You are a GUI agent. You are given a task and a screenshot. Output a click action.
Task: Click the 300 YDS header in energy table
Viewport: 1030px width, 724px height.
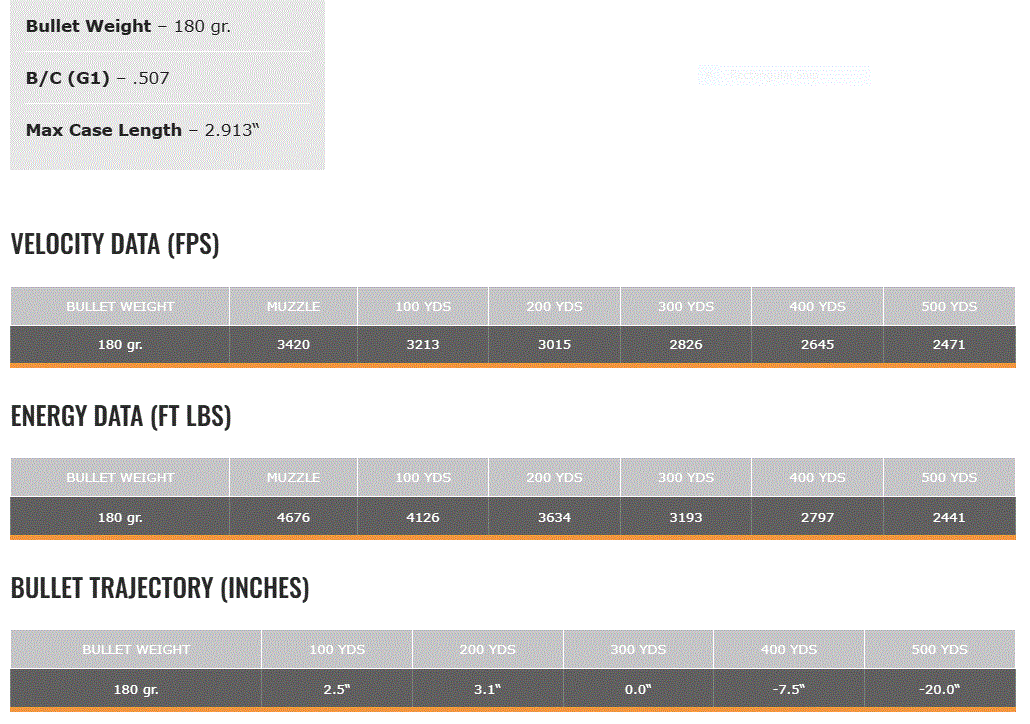(x=686, y=478)
